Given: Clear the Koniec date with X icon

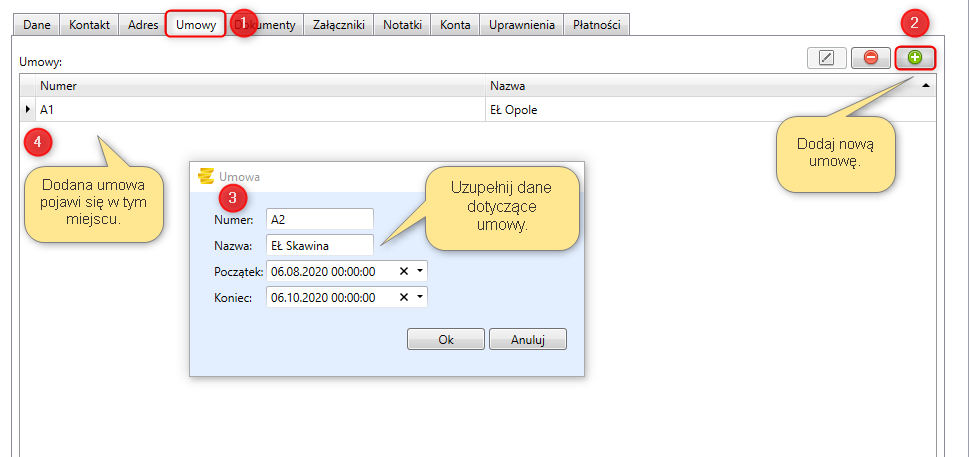Looking at the screenshot, I should 404,297.
